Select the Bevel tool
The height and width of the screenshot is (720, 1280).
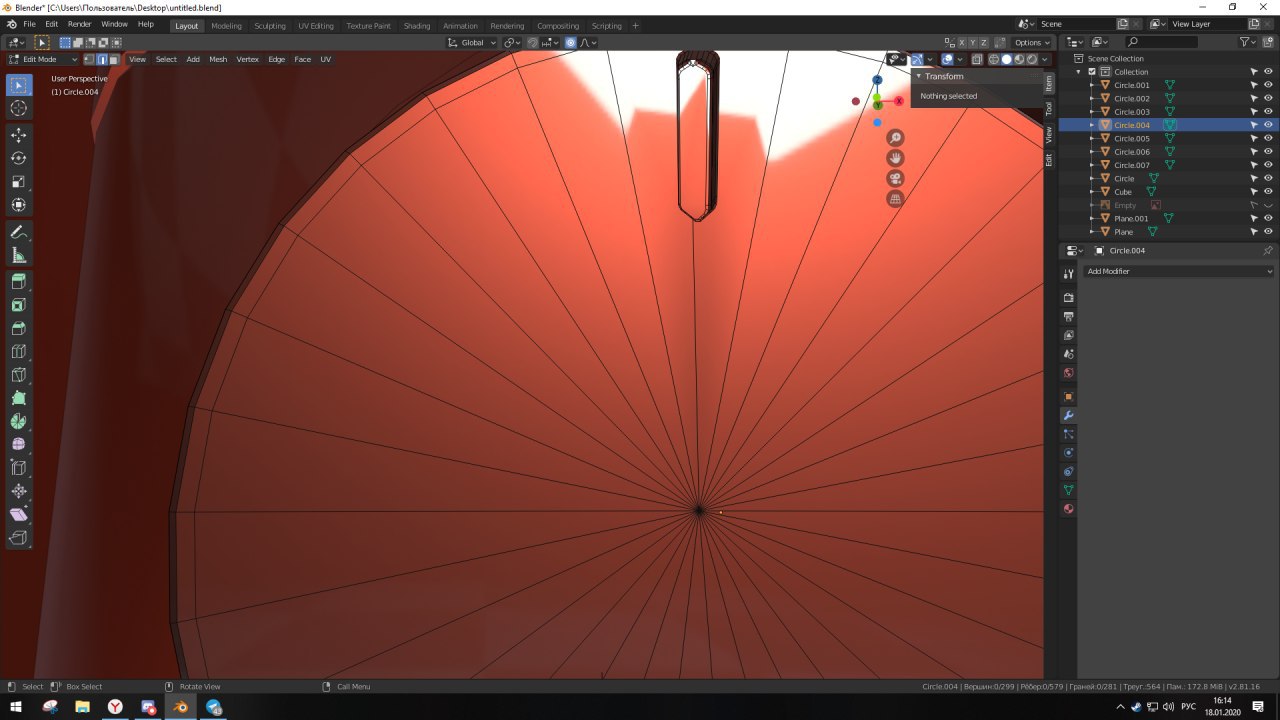[x=18, y=328]
